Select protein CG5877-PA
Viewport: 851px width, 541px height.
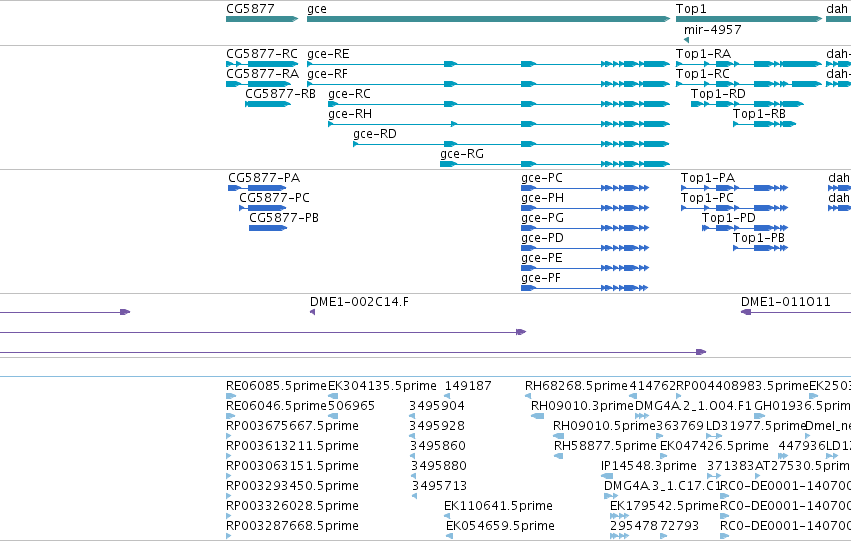pyautogui.click(x=257, y=188)
